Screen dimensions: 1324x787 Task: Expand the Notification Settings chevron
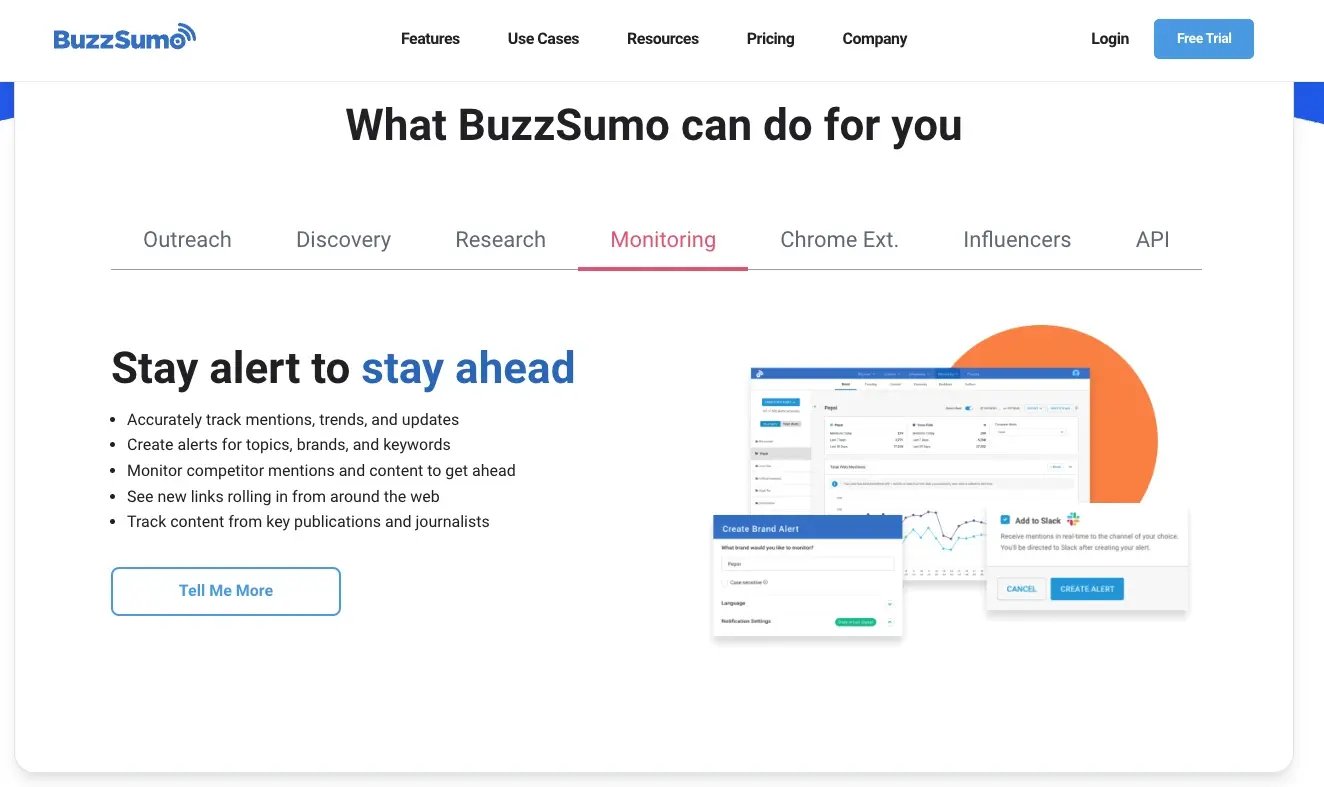890,622
